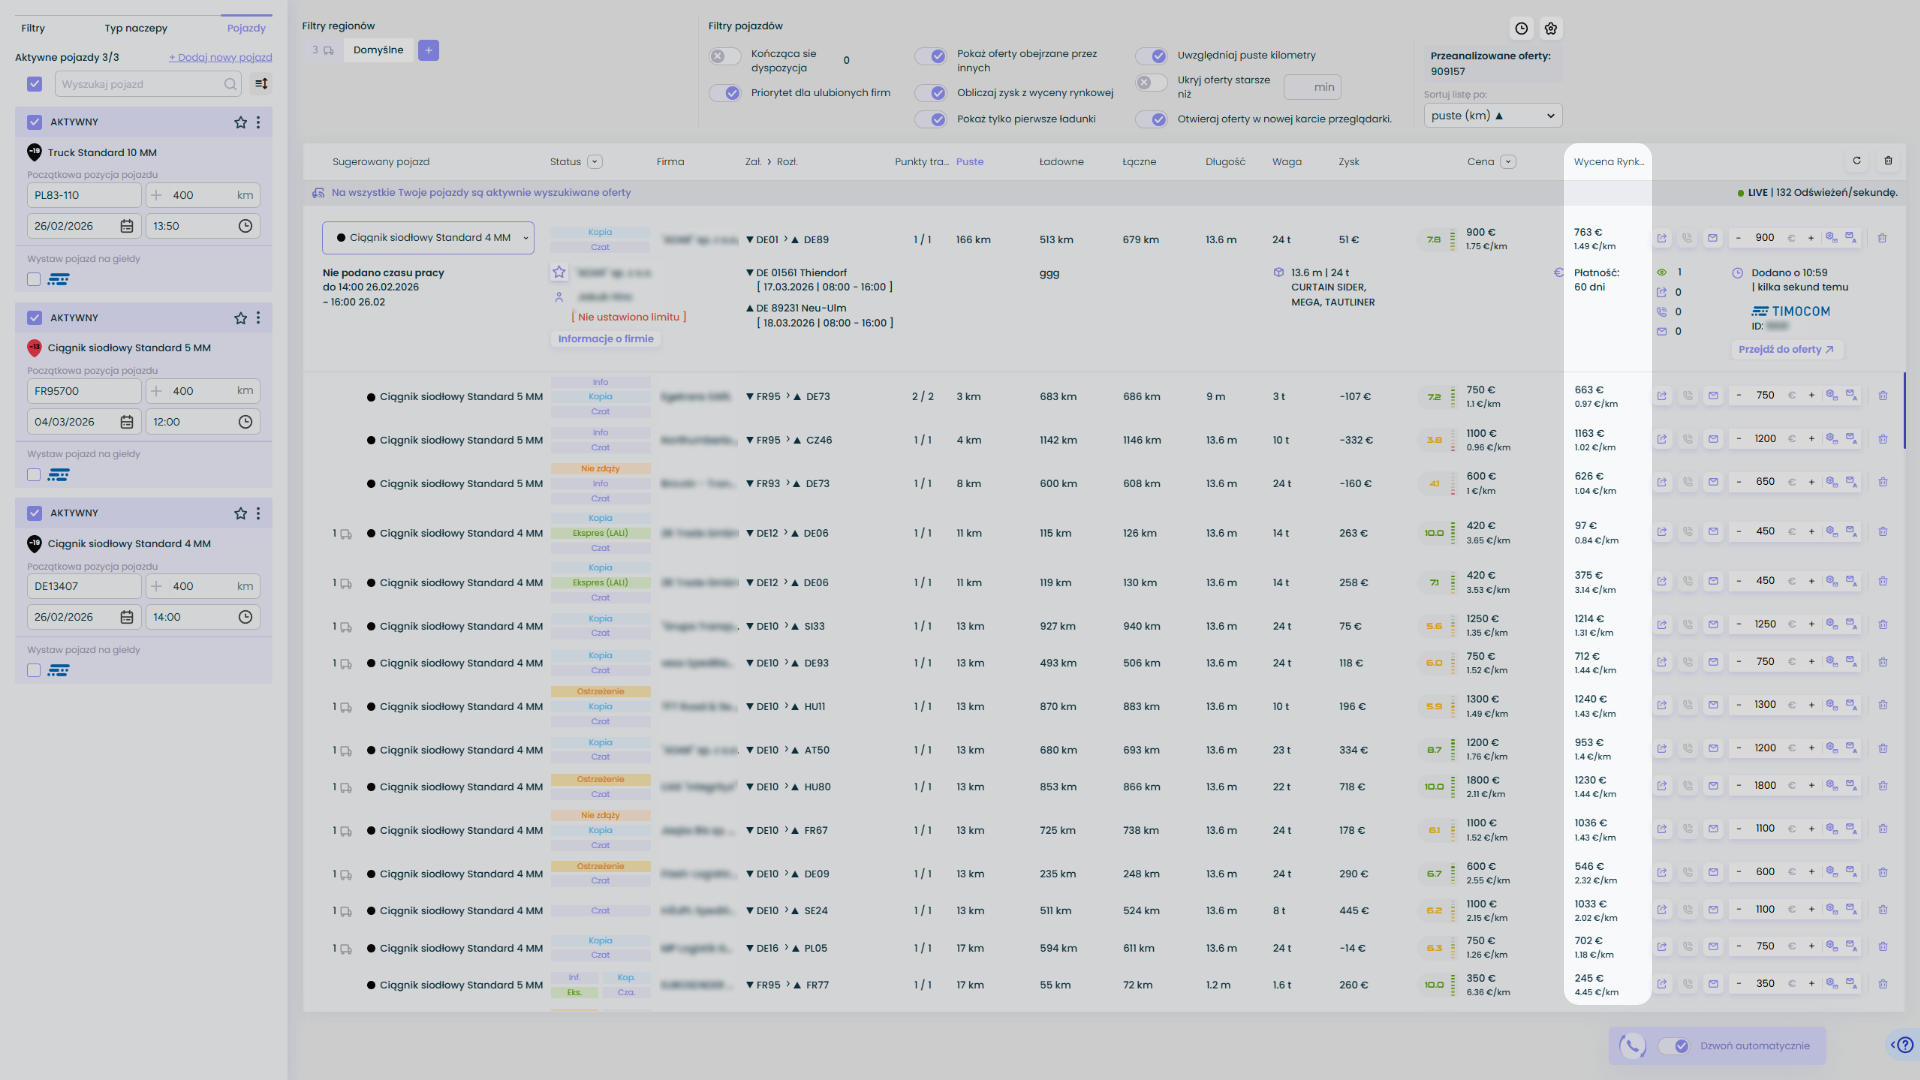Click calendar icon next to 04/03/2026 date

coord(127,422)
